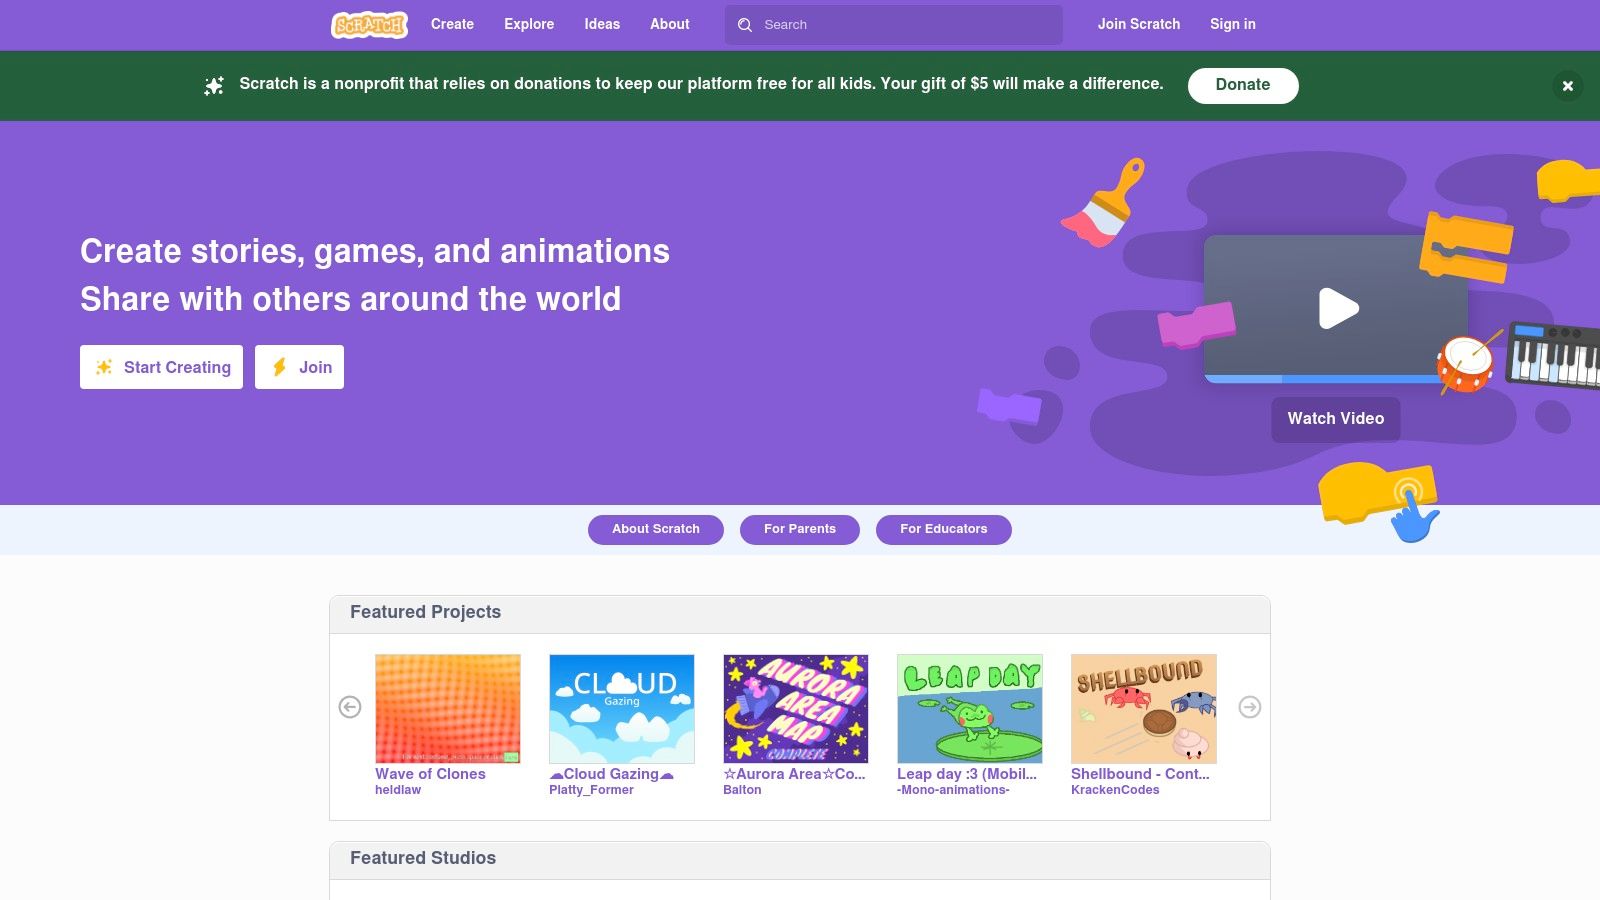Screen dimensions: 1600x900
Task: Open the For Parents page
Action: coord(800,529)
